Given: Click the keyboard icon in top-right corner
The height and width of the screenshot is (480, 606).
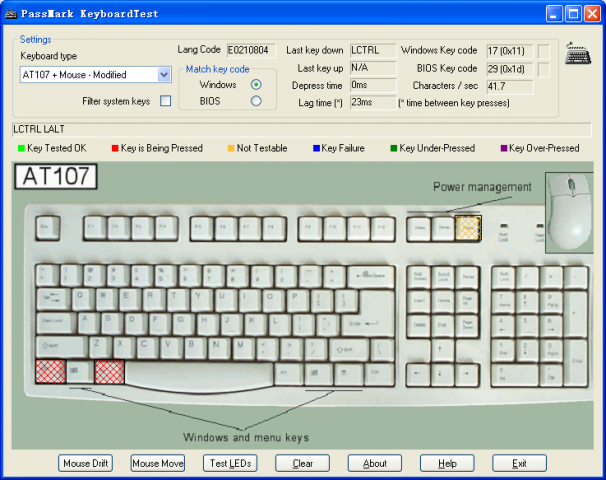Looking at the screenshot, I should (x=577, y=54).
